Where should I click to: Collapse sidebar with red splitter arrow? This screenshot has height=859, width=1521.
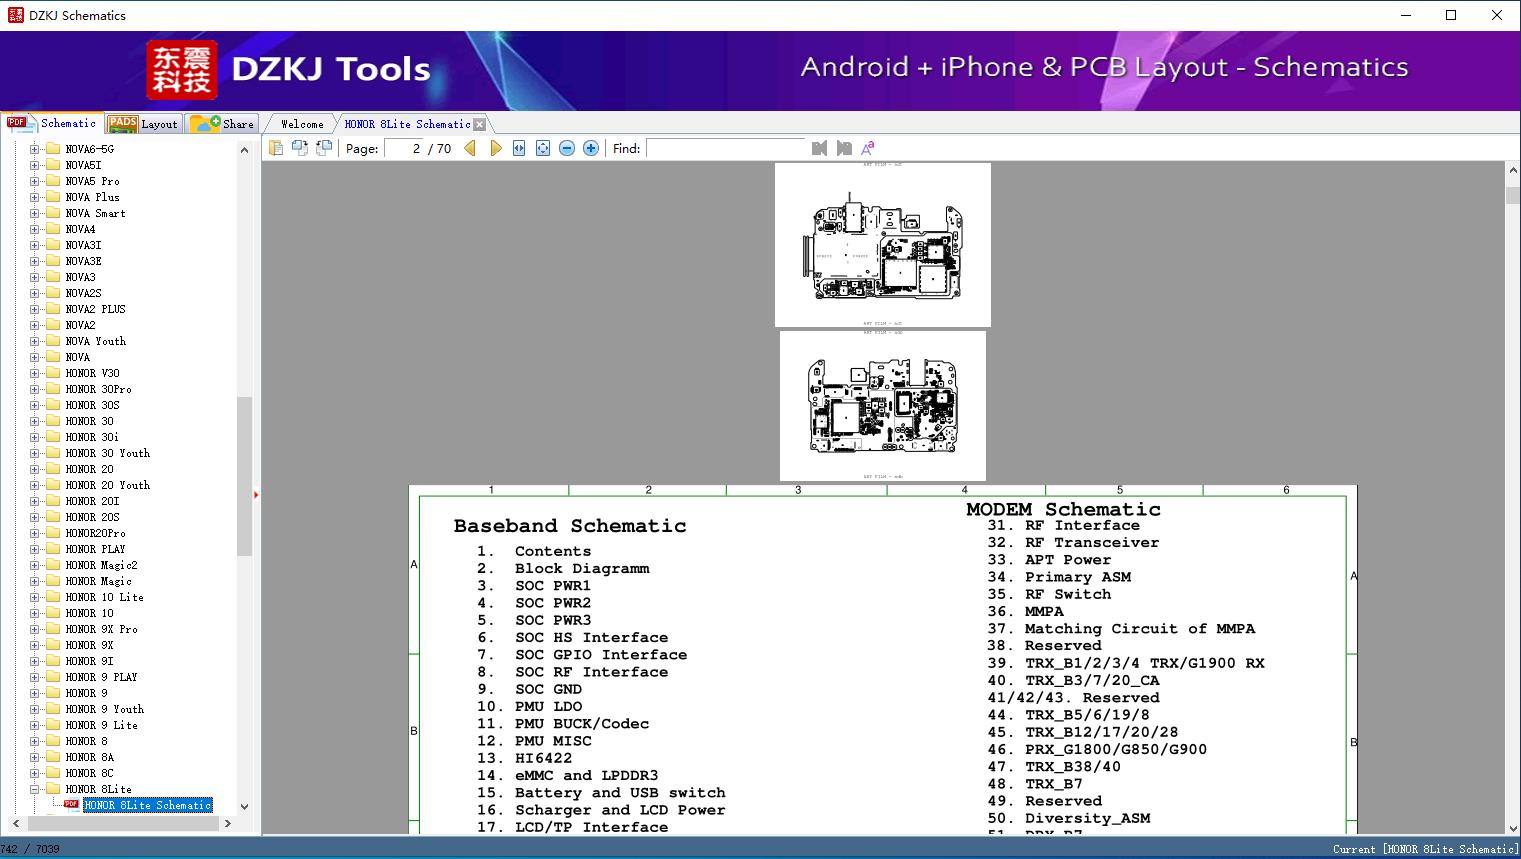(x=256, y=495)
